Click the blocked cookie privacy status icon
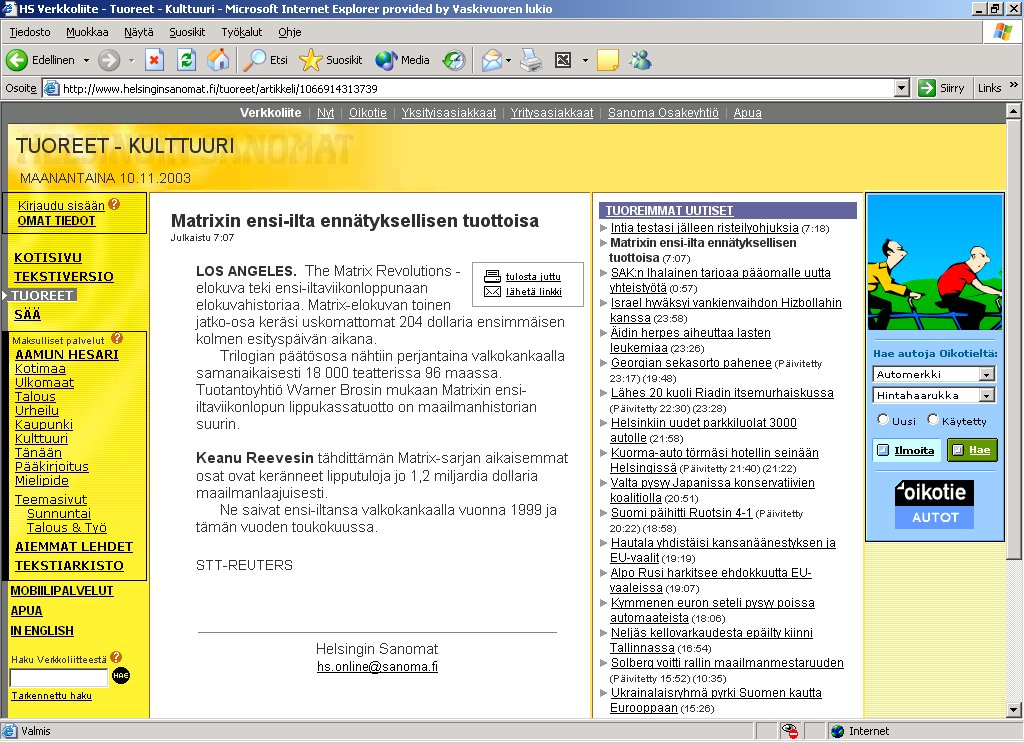Viewport: 1024px width, 744px height. click(x=790, y=731)
